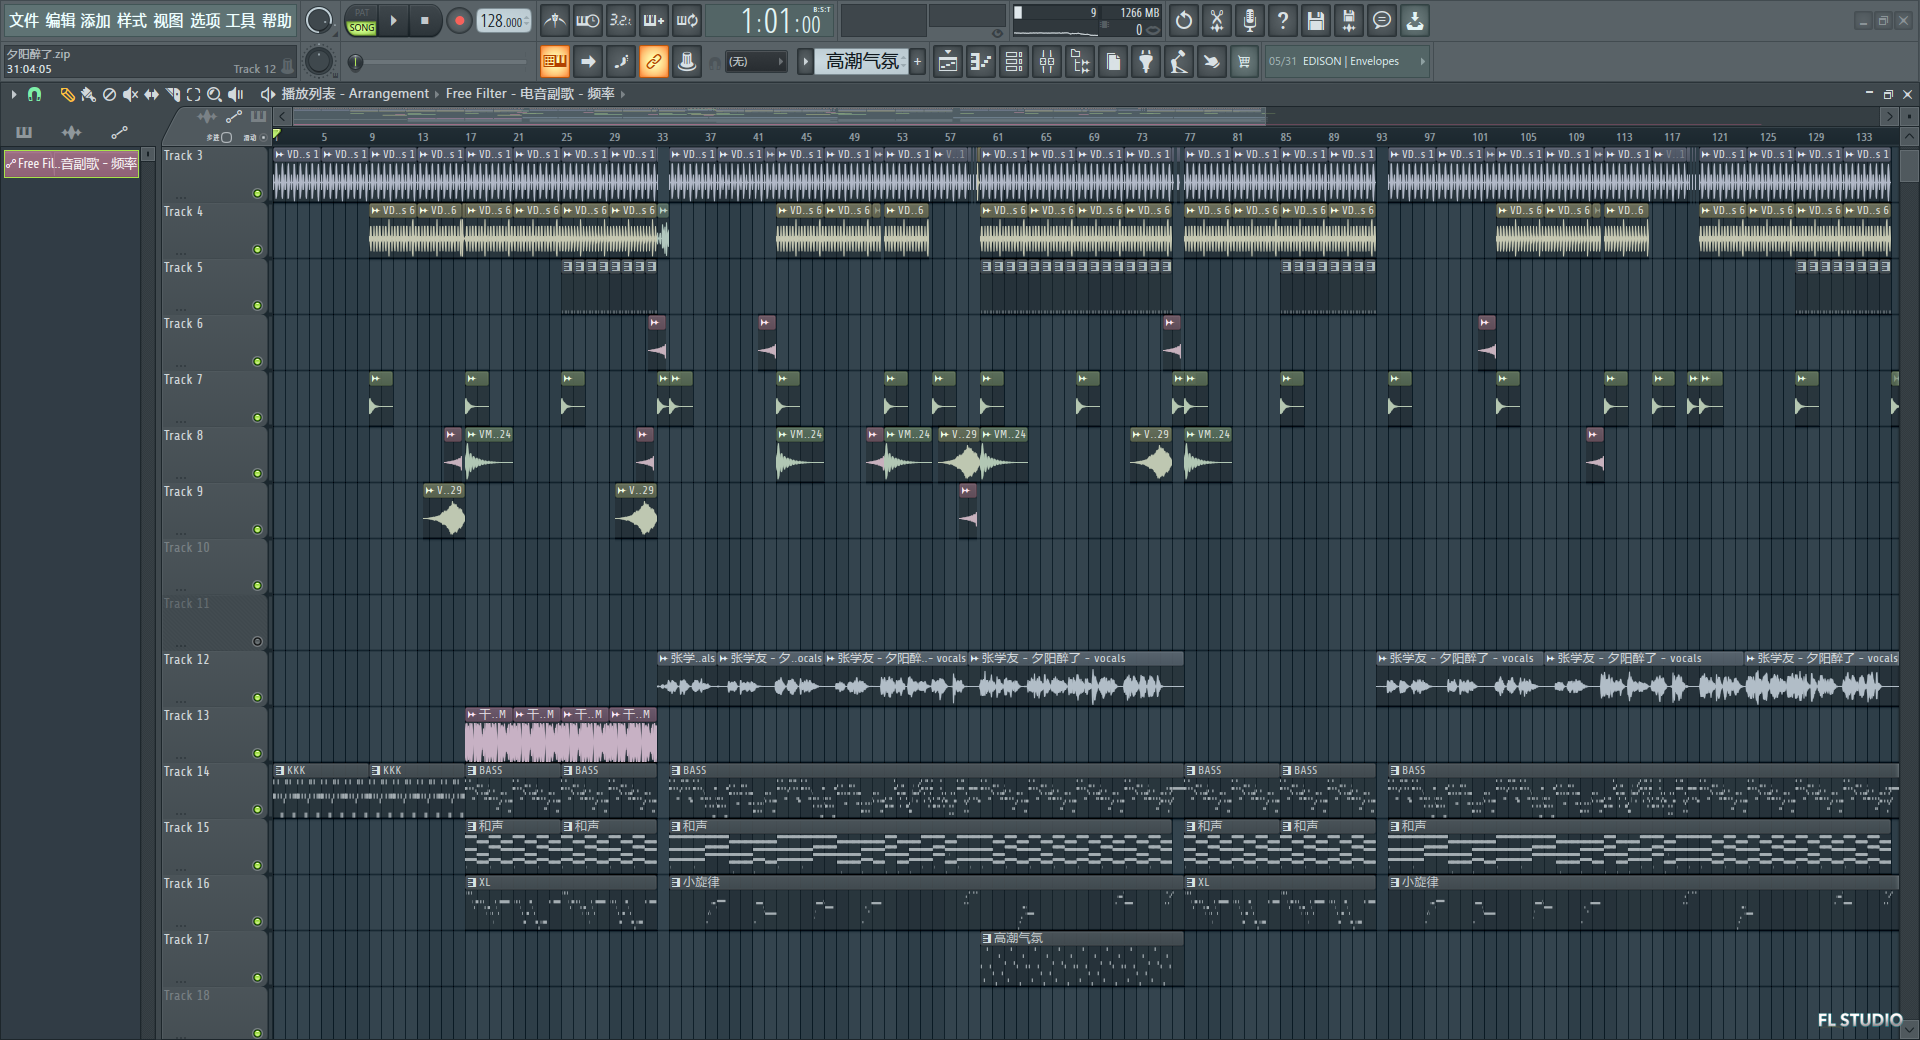Open the 选项 menu
This screenshot has width=1920, height=1040.
(x=205, y=21)
